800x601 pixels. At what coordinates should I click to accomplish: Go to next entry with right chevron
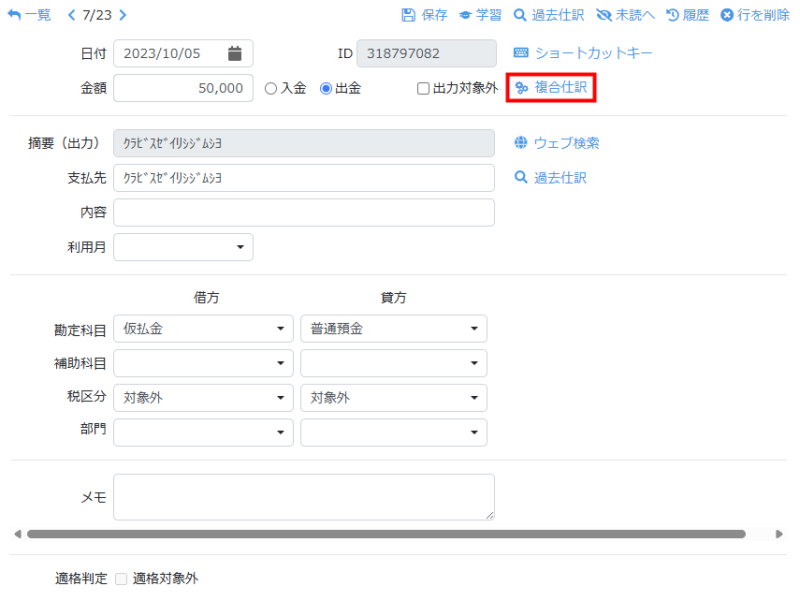pos(123,16)
